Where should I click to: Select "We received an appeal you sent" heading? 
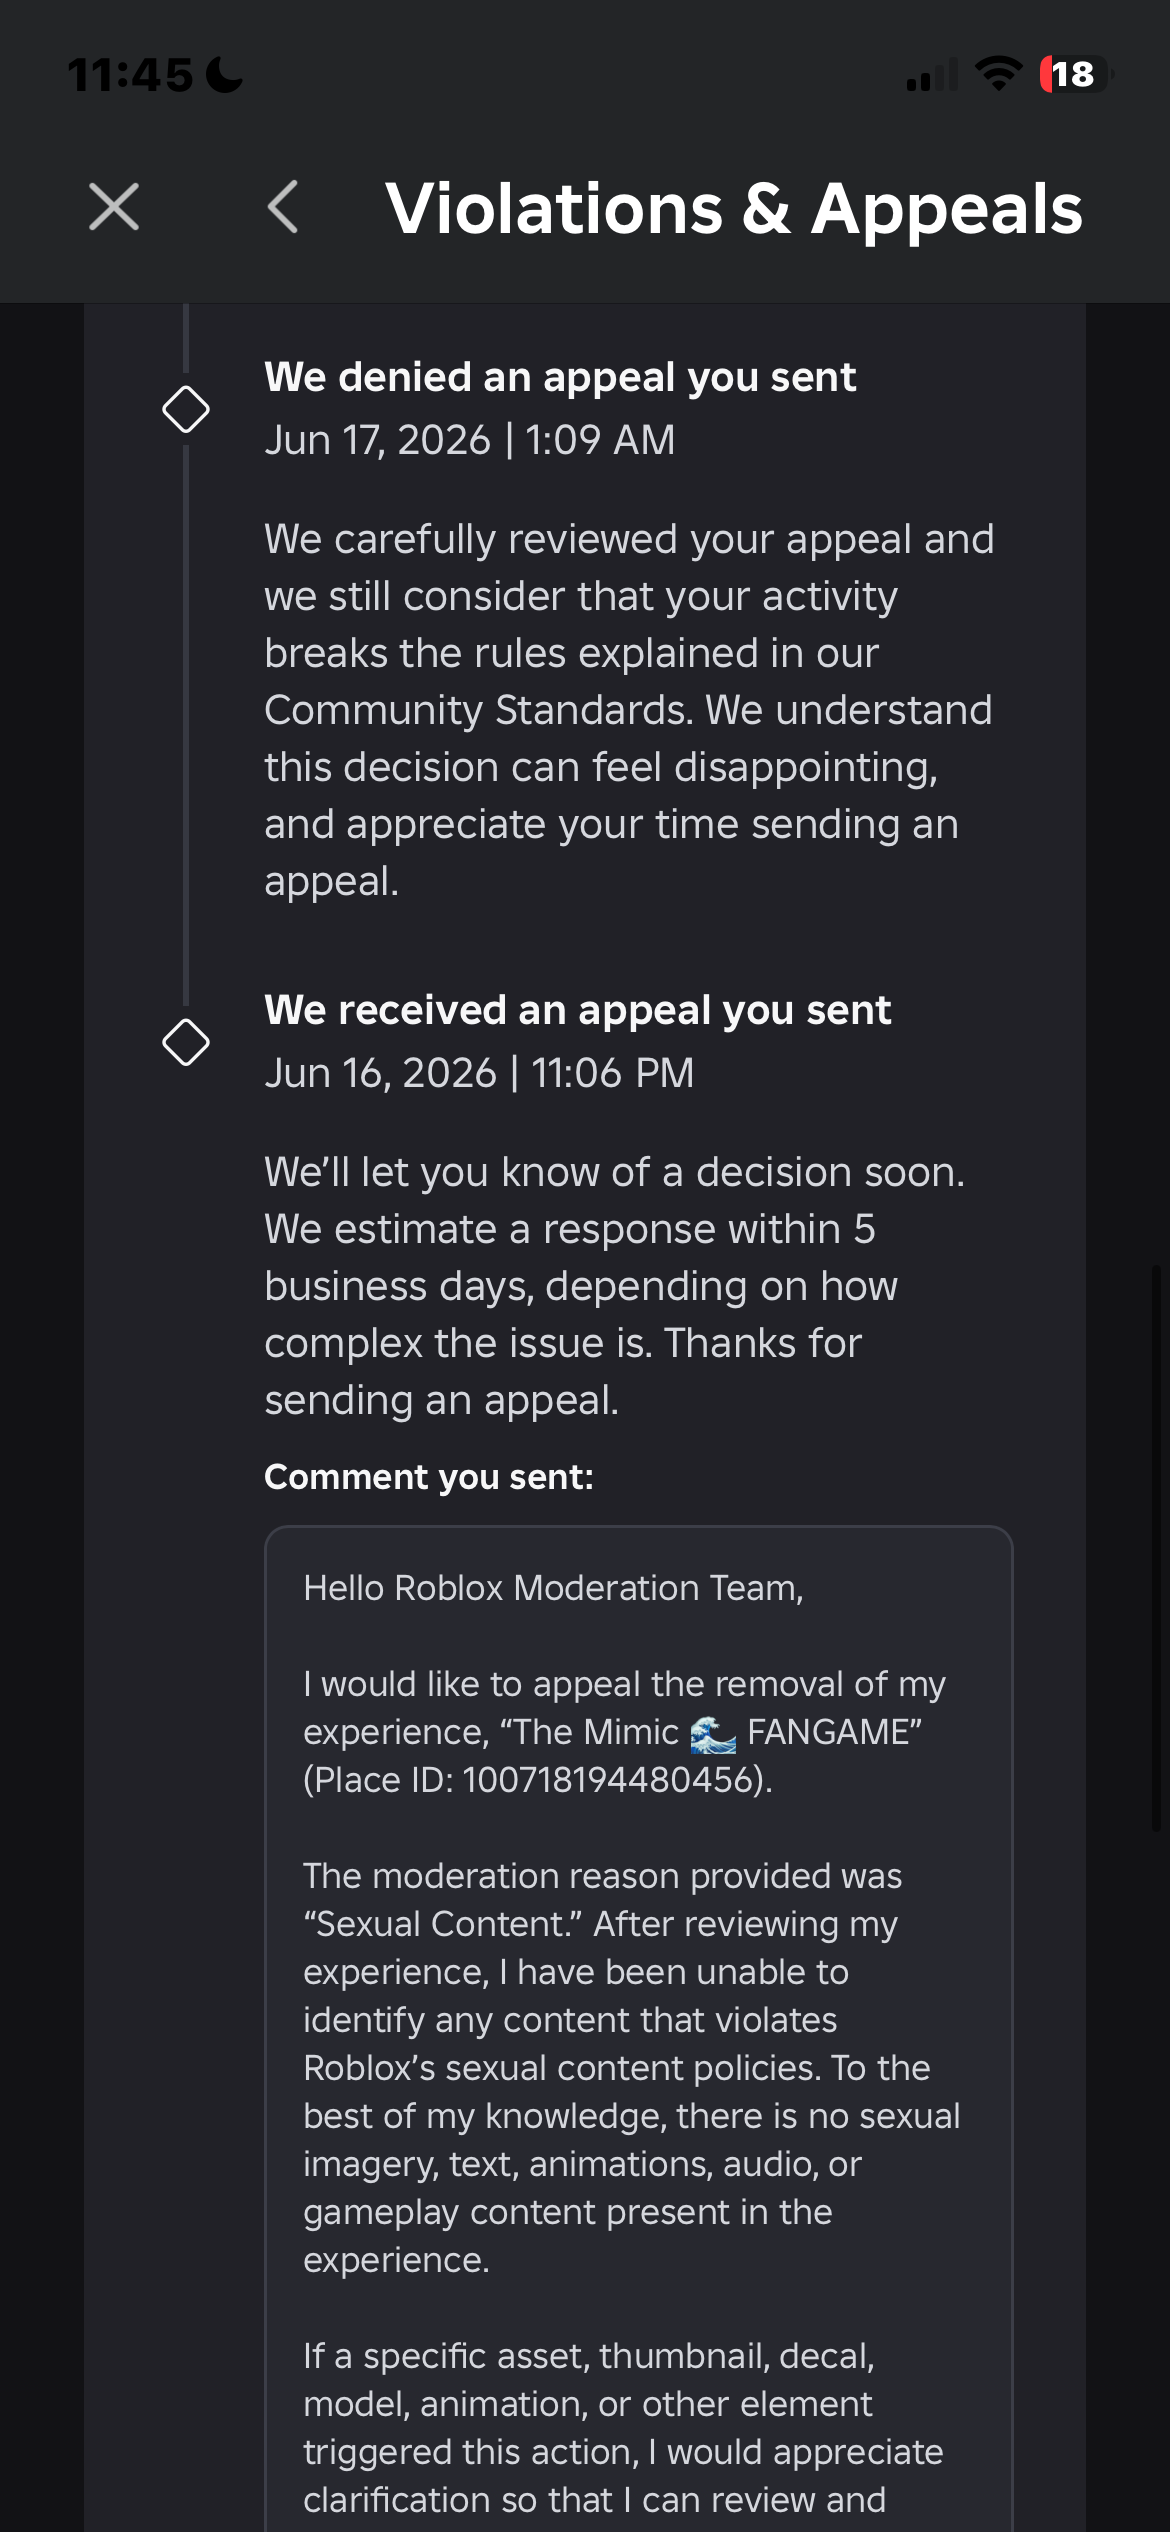577,1010
